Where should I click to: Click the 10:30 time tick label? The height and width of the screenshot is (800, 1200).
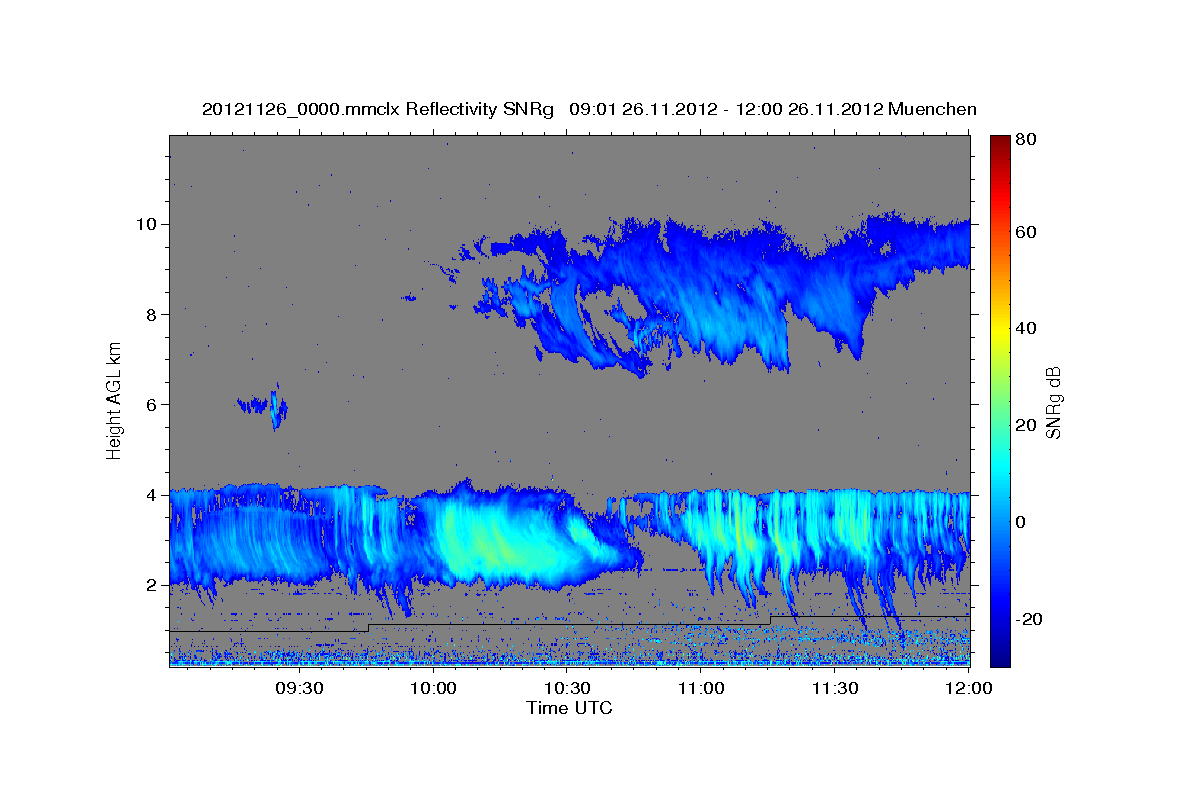coord(567,689)
